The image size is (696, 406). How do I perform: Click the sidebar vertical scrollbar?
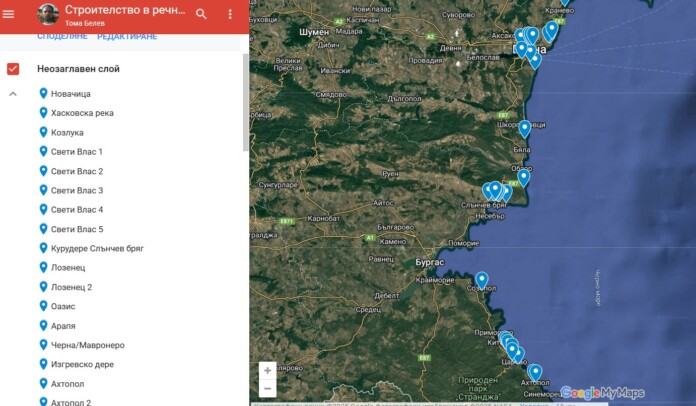[x=246, y=100]
